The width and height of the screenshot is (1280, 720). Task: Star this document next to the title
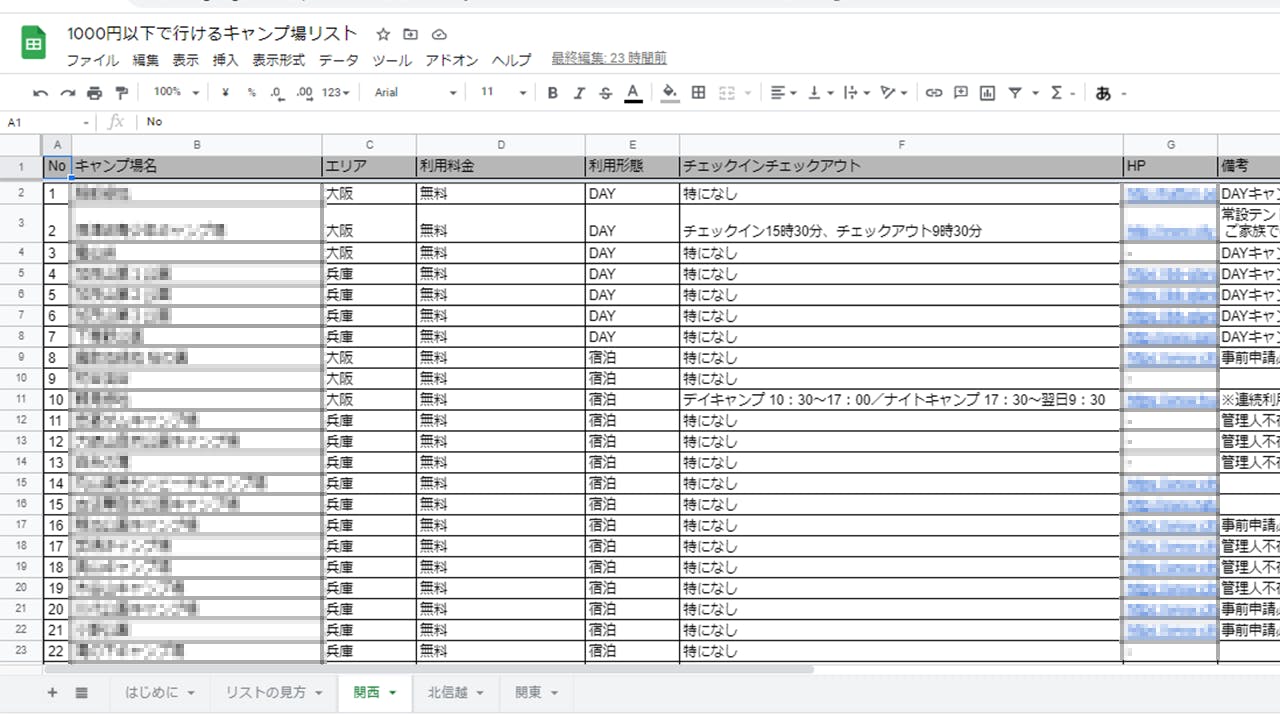pos(383,34)
